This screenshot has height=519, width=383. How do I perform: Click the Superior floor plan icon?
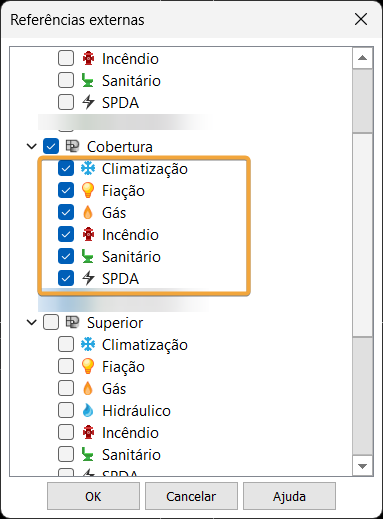[72, 322]
